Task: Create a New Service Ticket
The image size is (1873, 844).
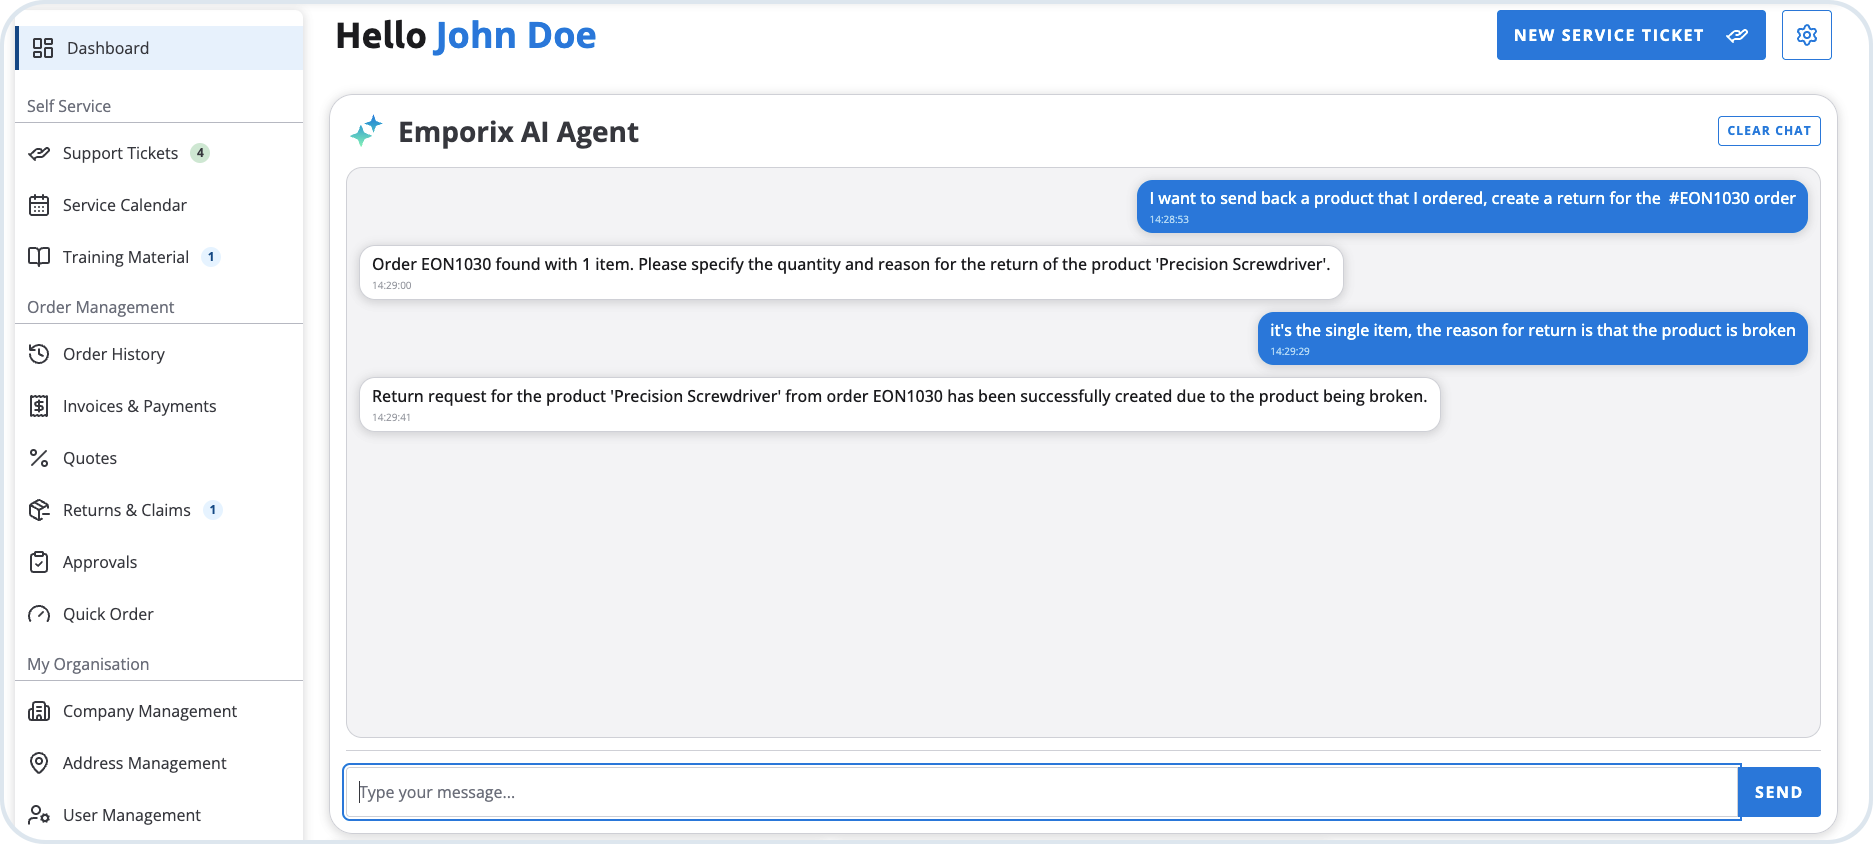Action: pos(1630,35)
